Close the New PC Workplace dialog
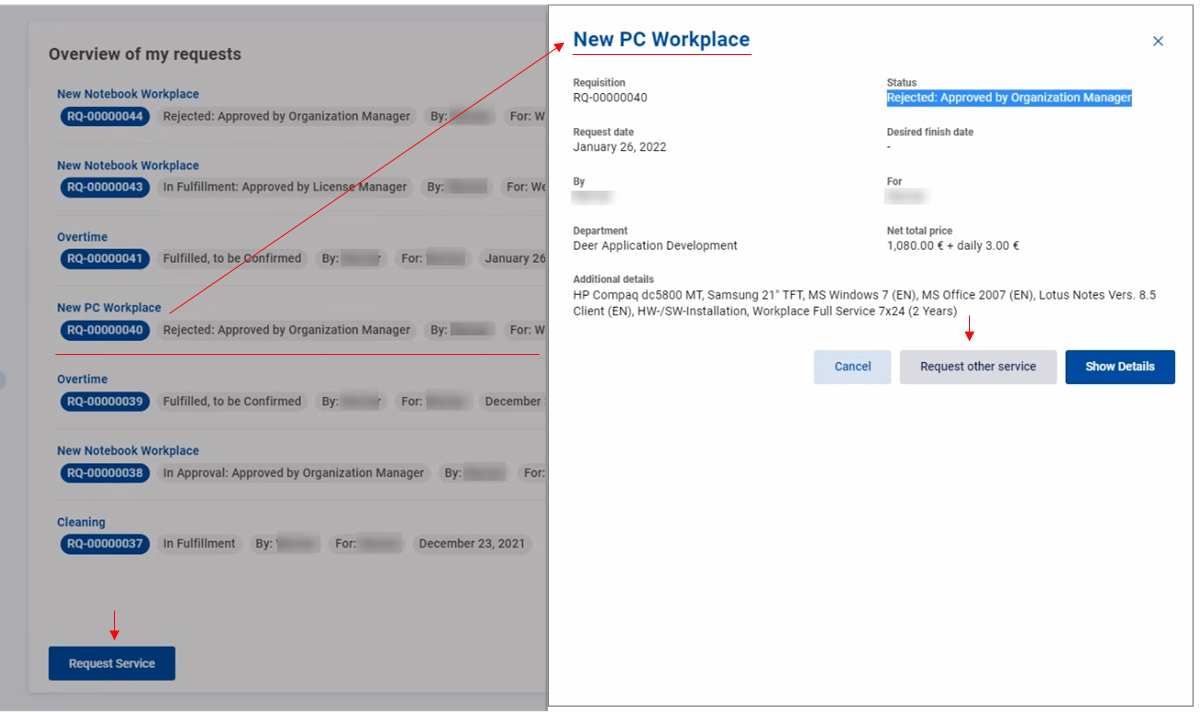Image resolution: width=1200 pixels, height=713 pixels. [x=1158, y=41]
